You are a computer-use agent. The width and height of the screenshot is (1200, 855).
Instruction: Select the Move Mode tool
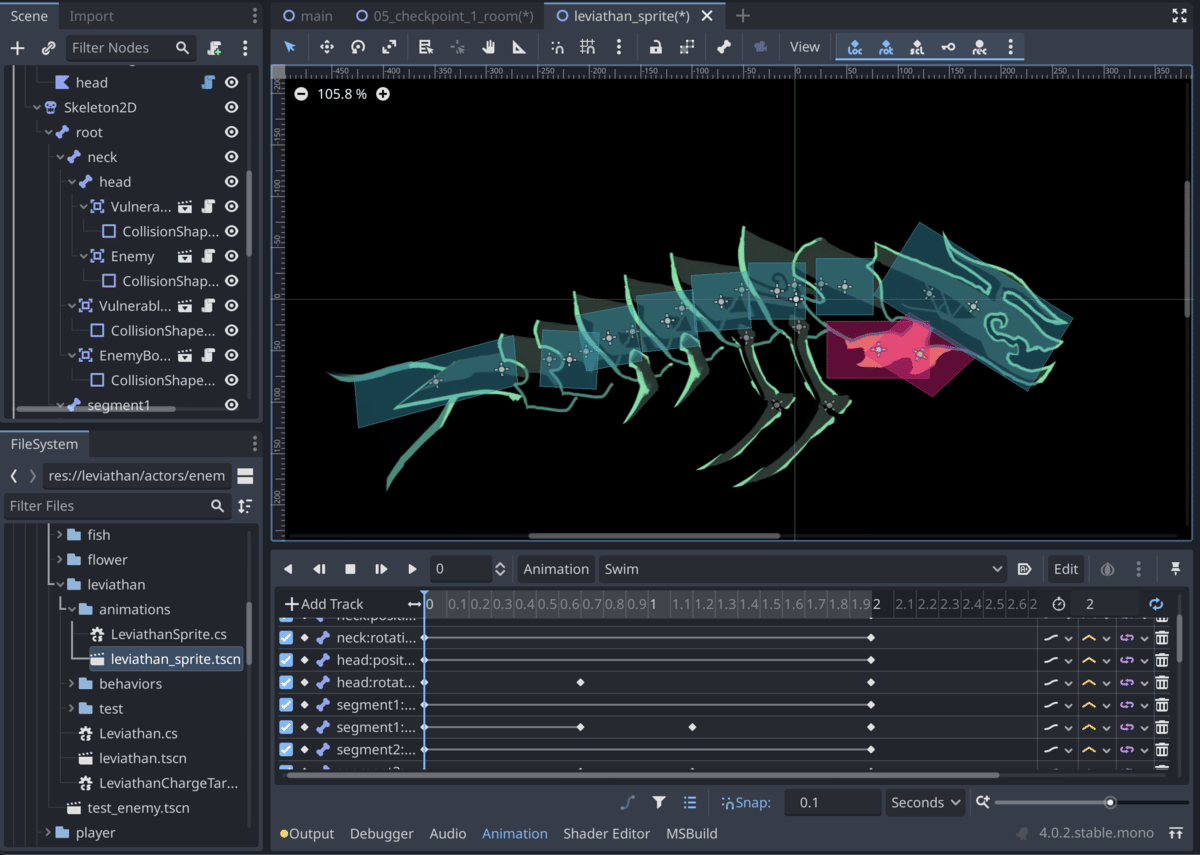tap(326, 47)
